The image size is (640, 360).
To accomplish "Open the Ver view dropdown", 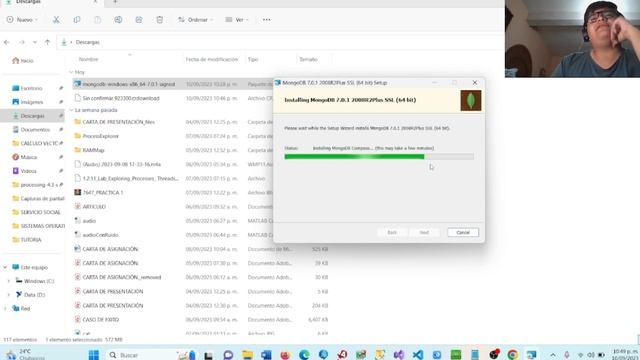I will tap(237, 20).
